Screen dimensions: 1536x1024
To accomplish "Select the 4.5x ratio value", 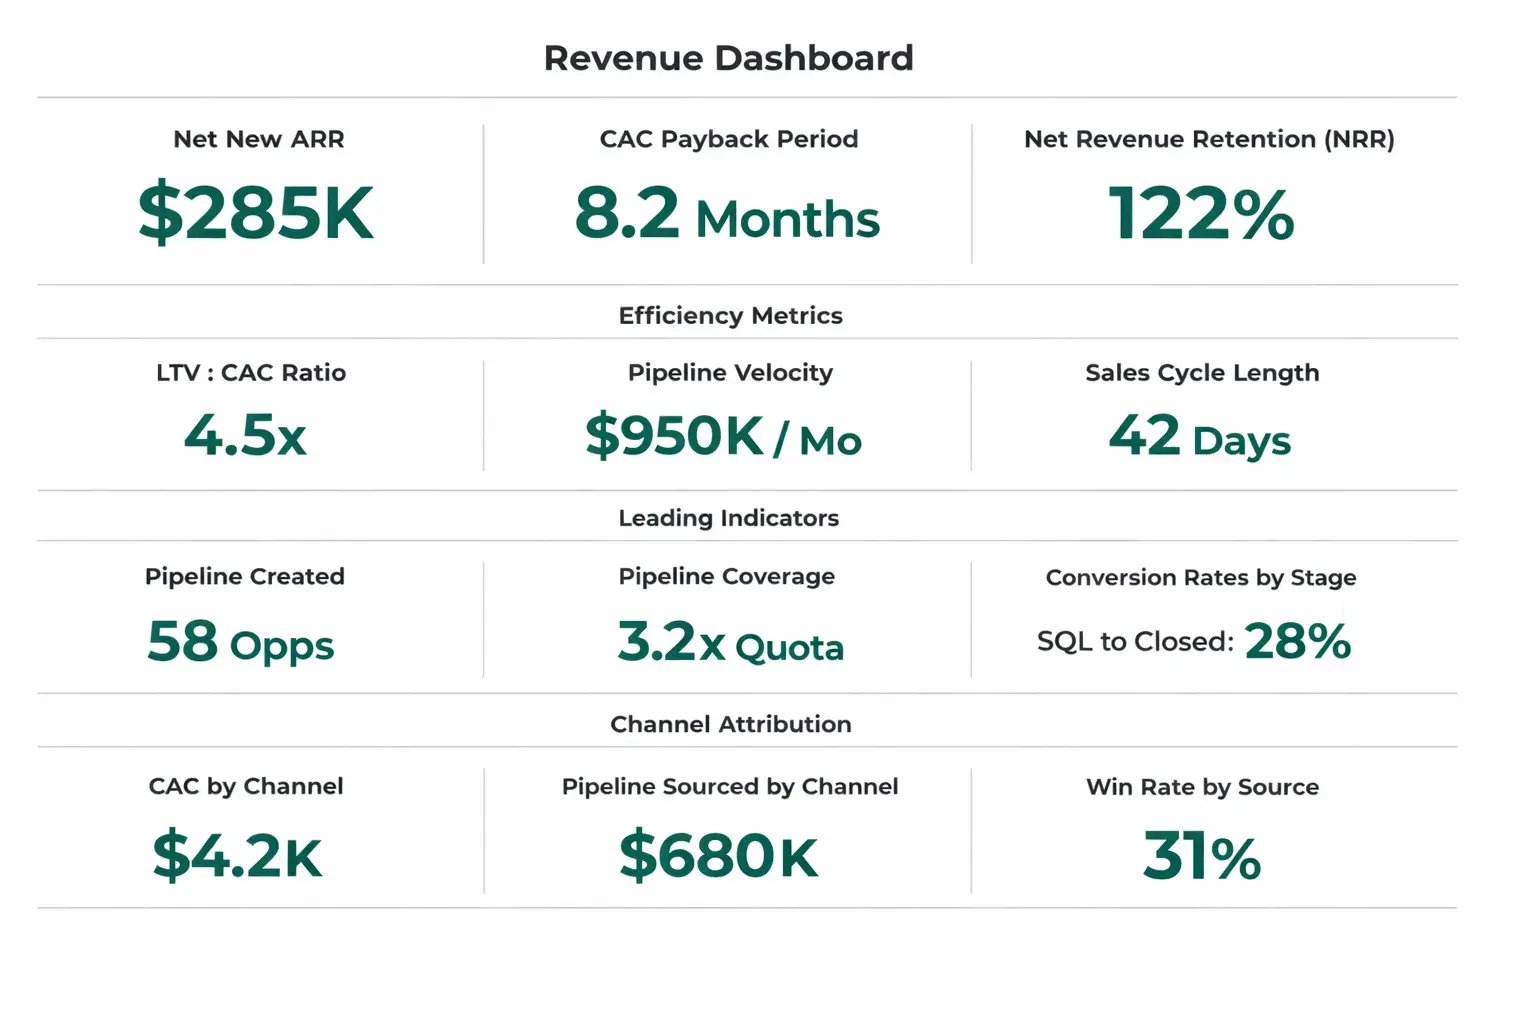I will (246, 436).
